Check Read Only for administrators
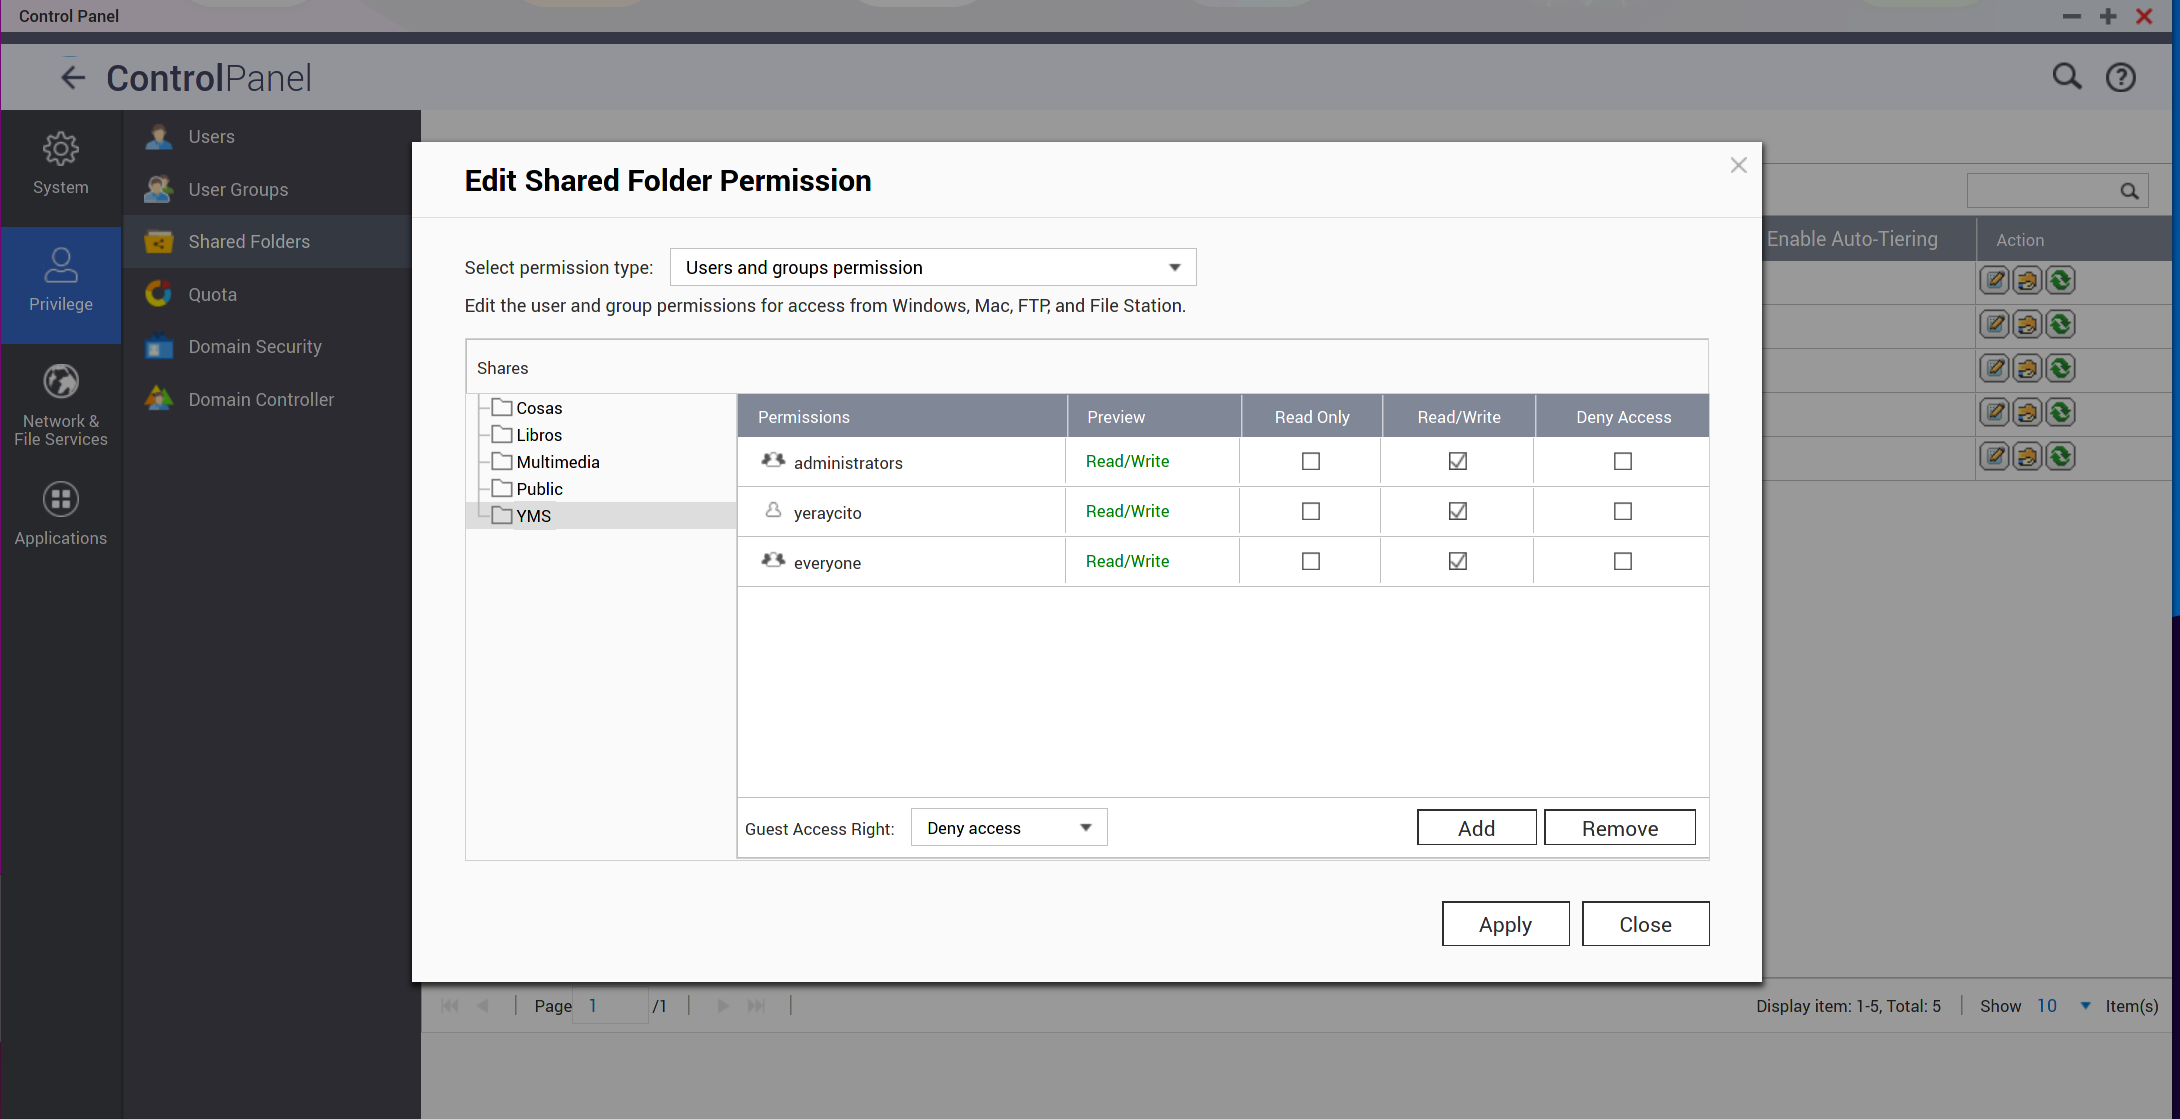This screenshot has height=1119, width=2180. [x=1310, y=461]
